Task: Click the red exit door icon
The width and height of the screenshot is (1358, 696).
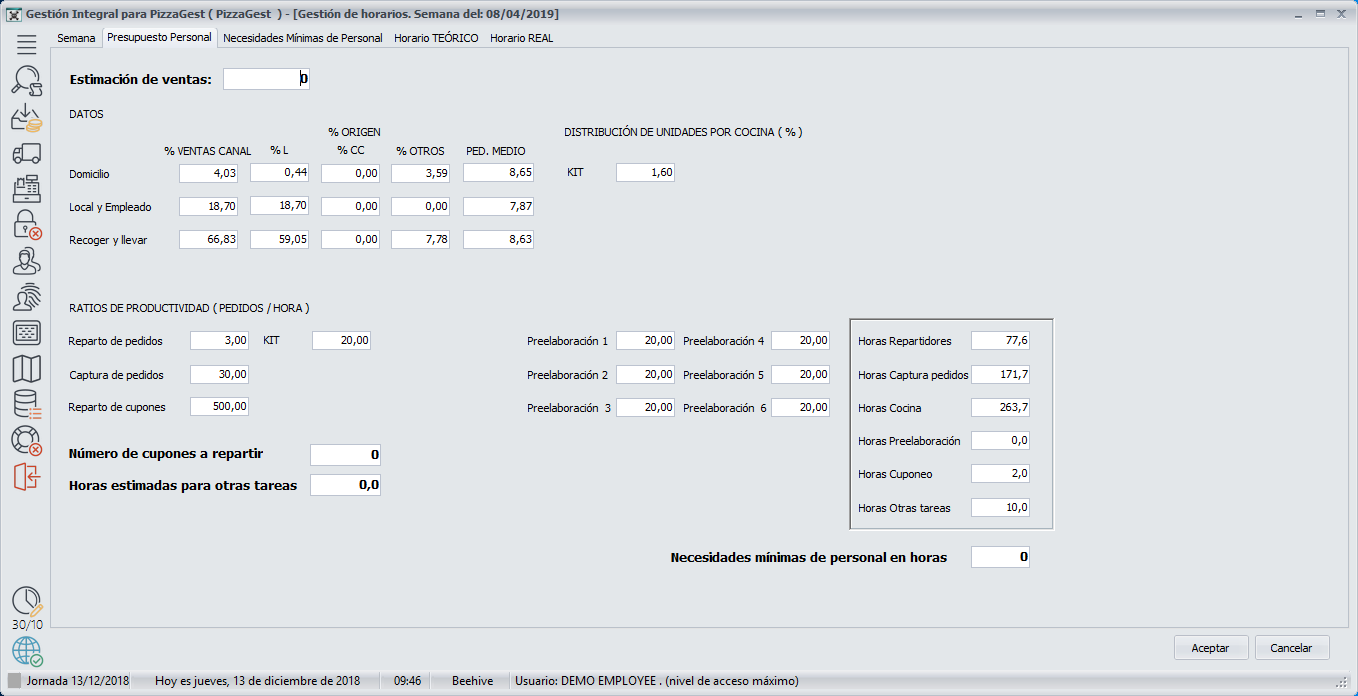Action: (x=27, y=477)
